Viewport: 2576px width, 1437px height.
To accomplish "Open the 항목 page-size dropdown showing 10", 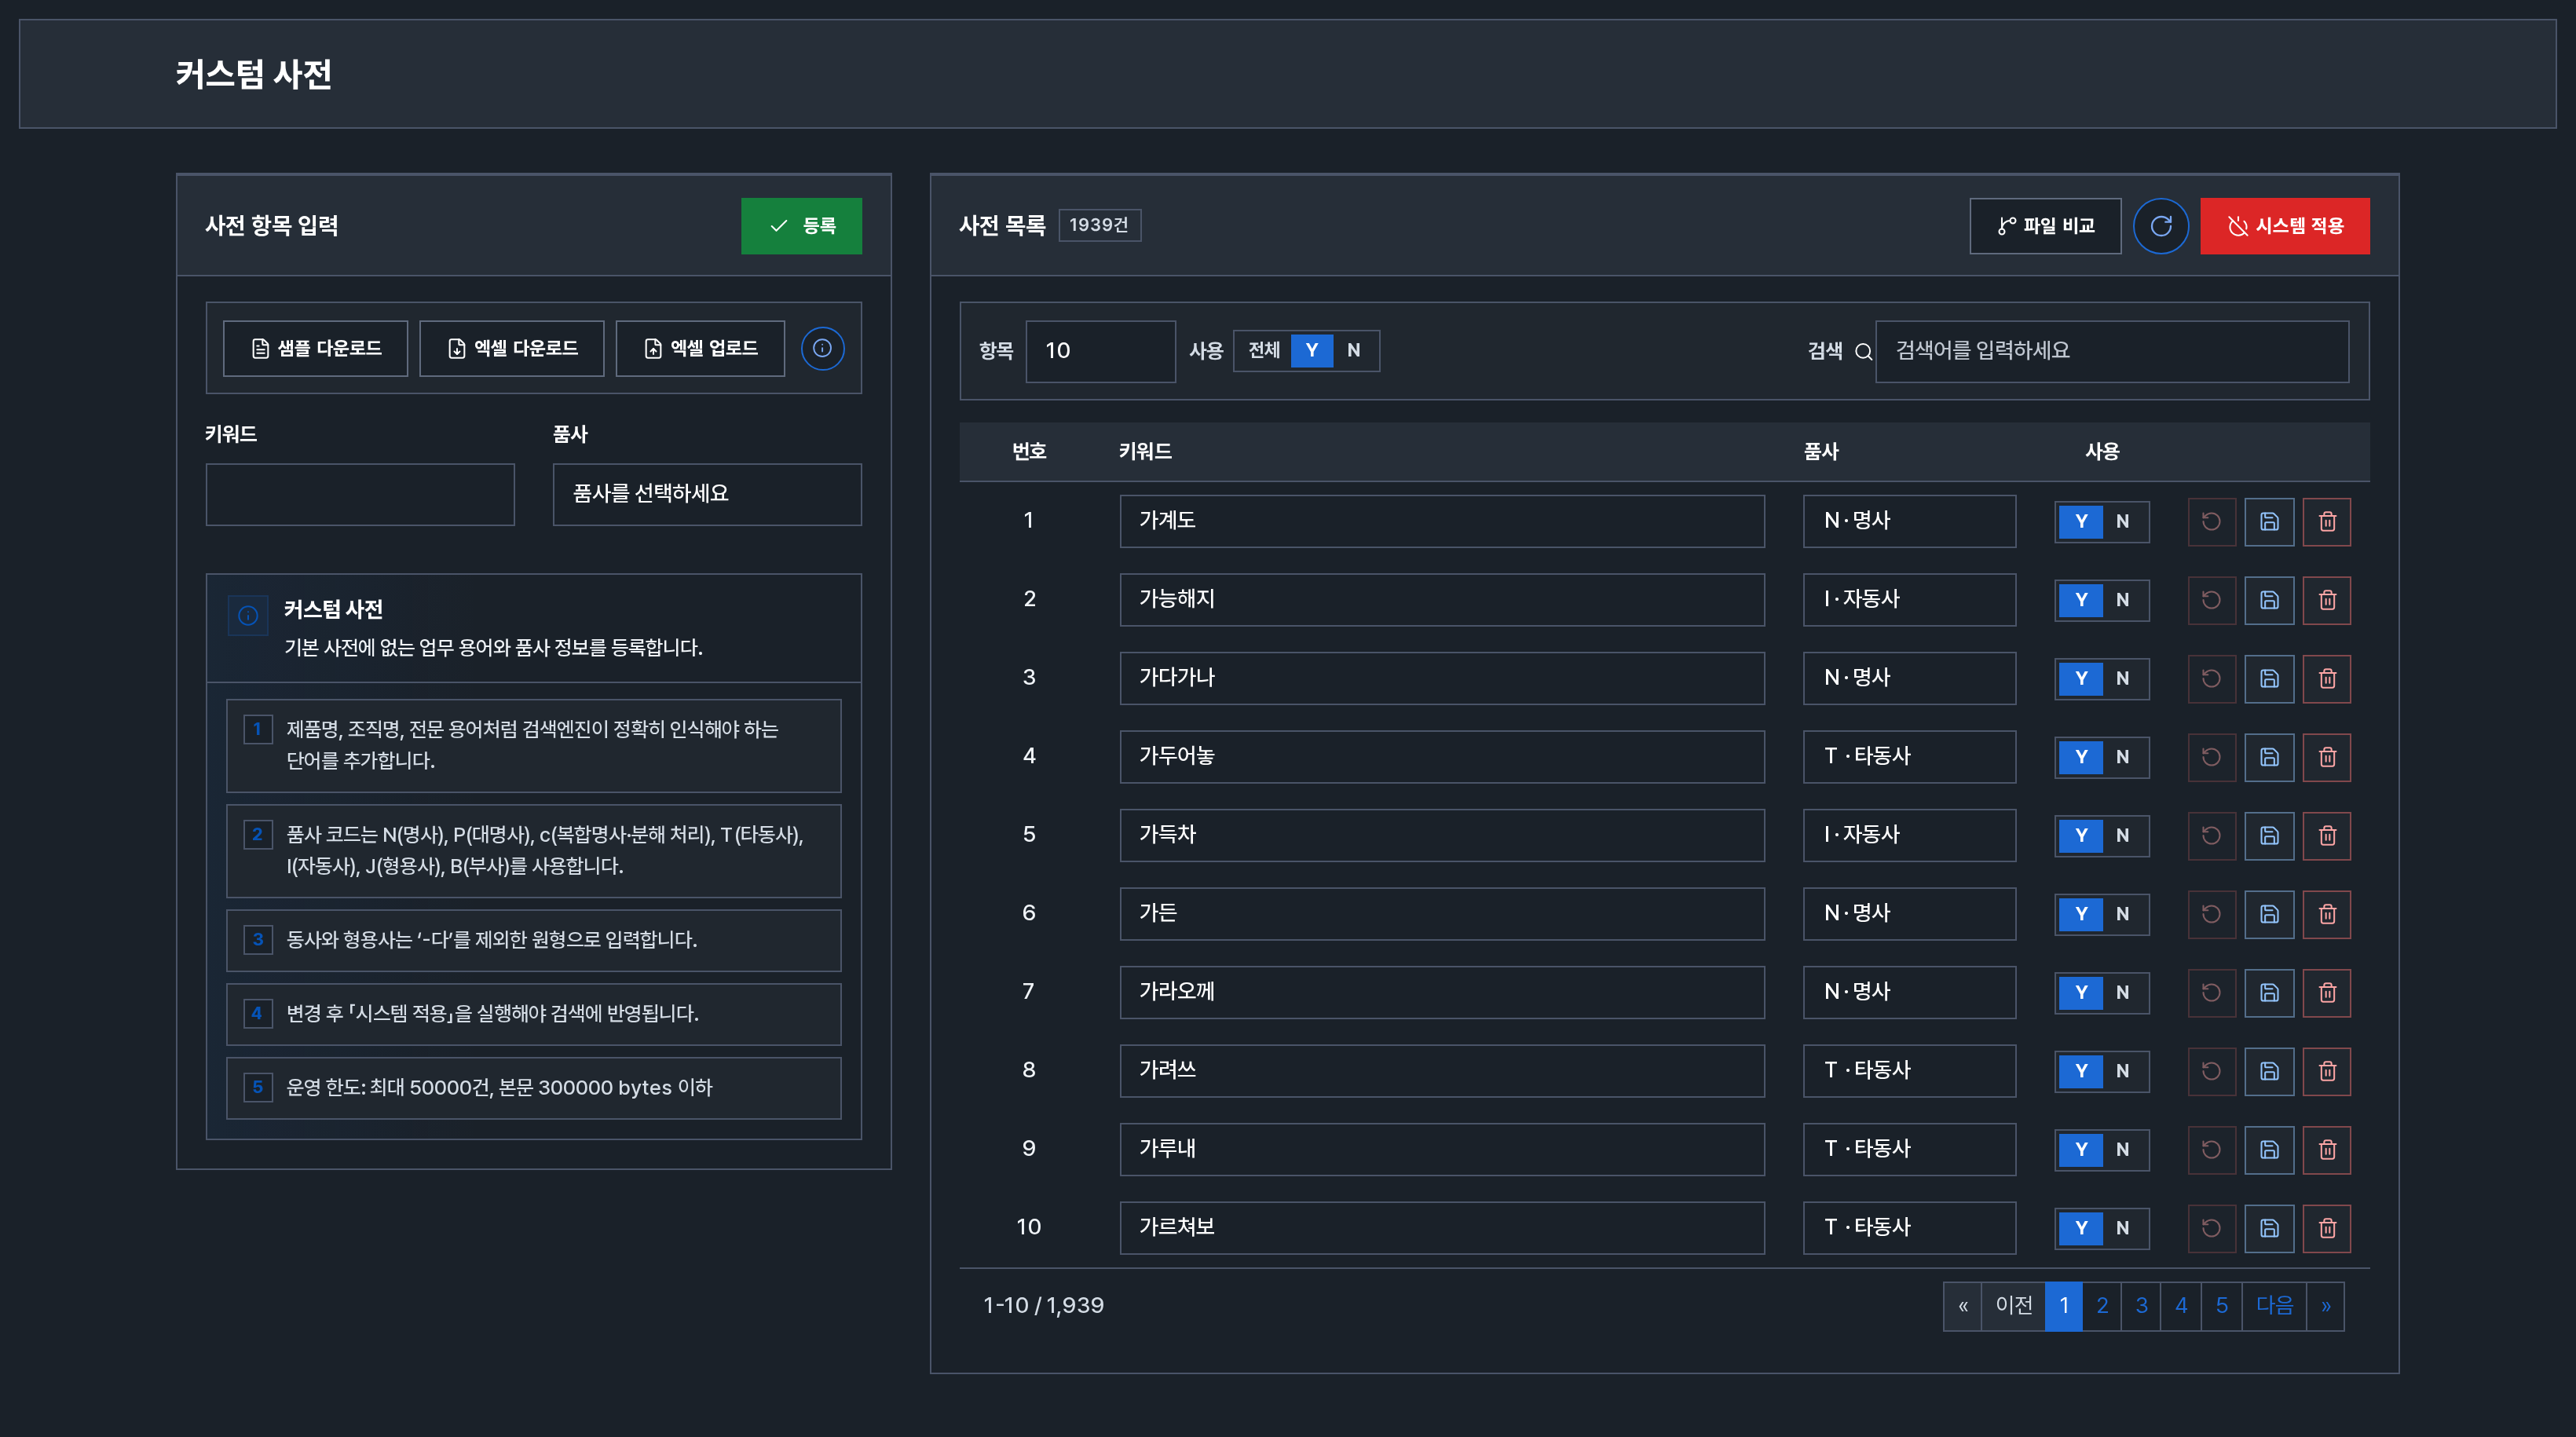I will pyautogui.click(x=1100, y=351).
